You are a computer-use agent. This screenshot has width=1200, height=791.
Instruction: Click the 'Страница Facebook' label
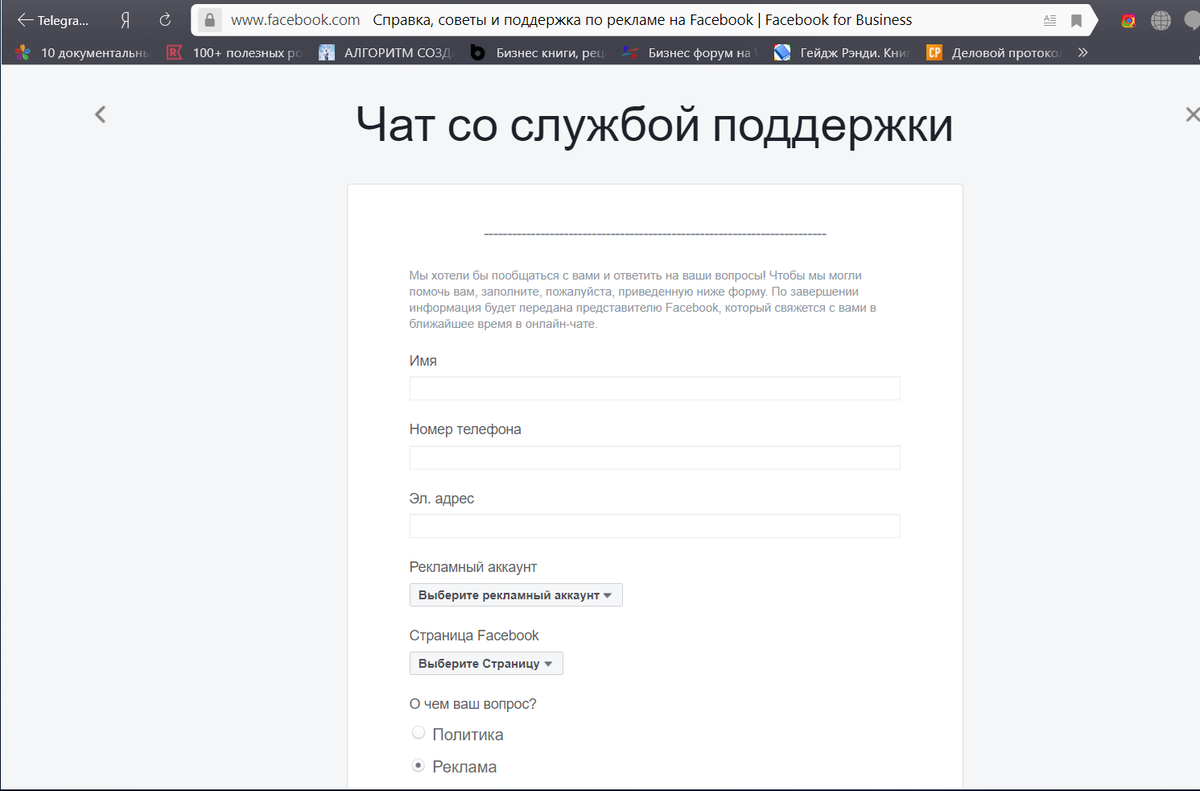click(x=474, y=635)
